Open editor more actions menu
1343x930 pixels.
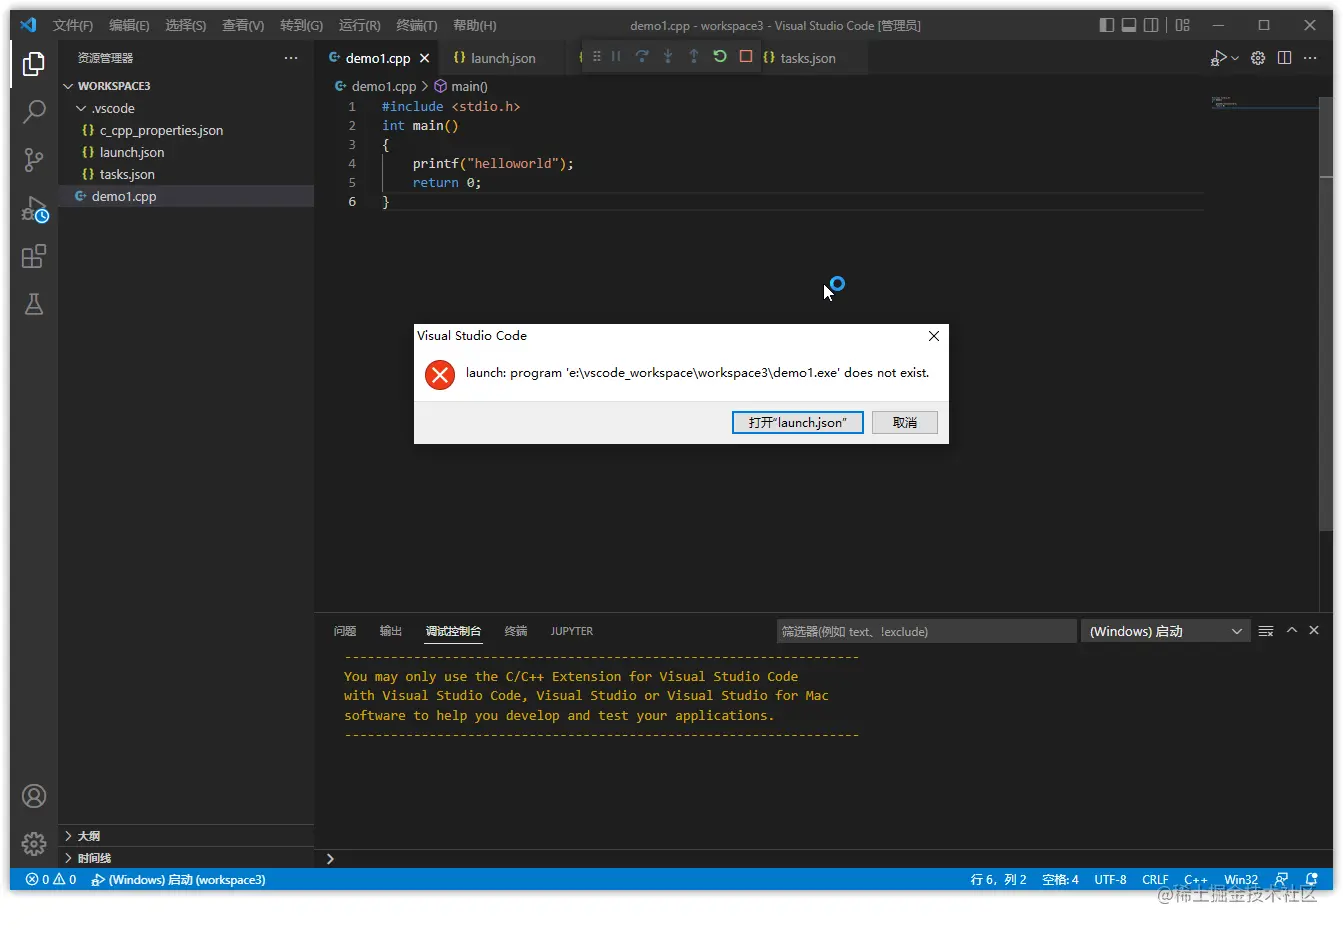(1310, 58)
